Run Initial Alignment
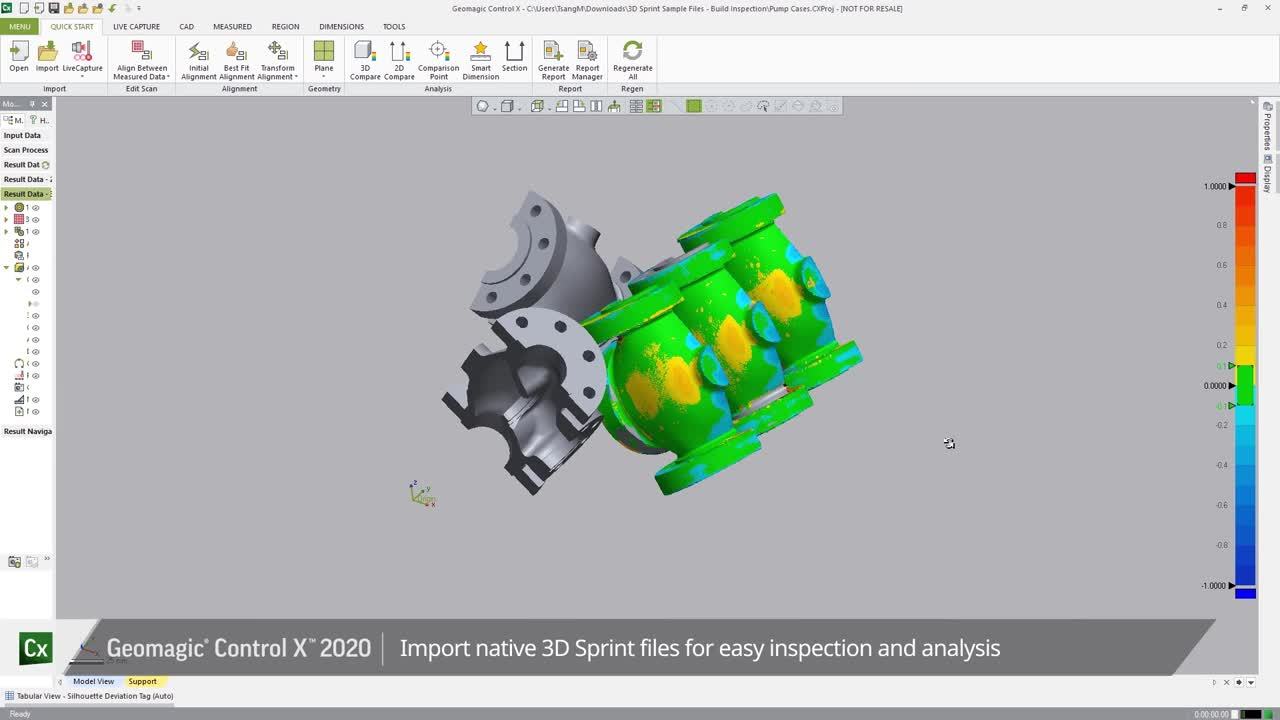This screenshot has width=1280, height=720. tap(199, 59)
